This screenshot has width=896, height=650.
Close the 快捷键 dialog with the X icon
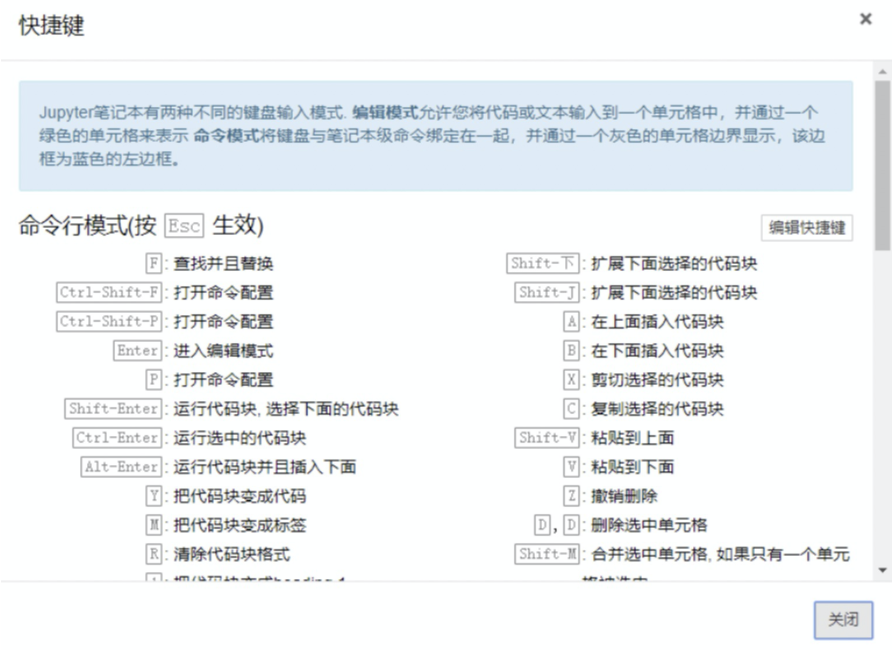[x=865, y=19]
